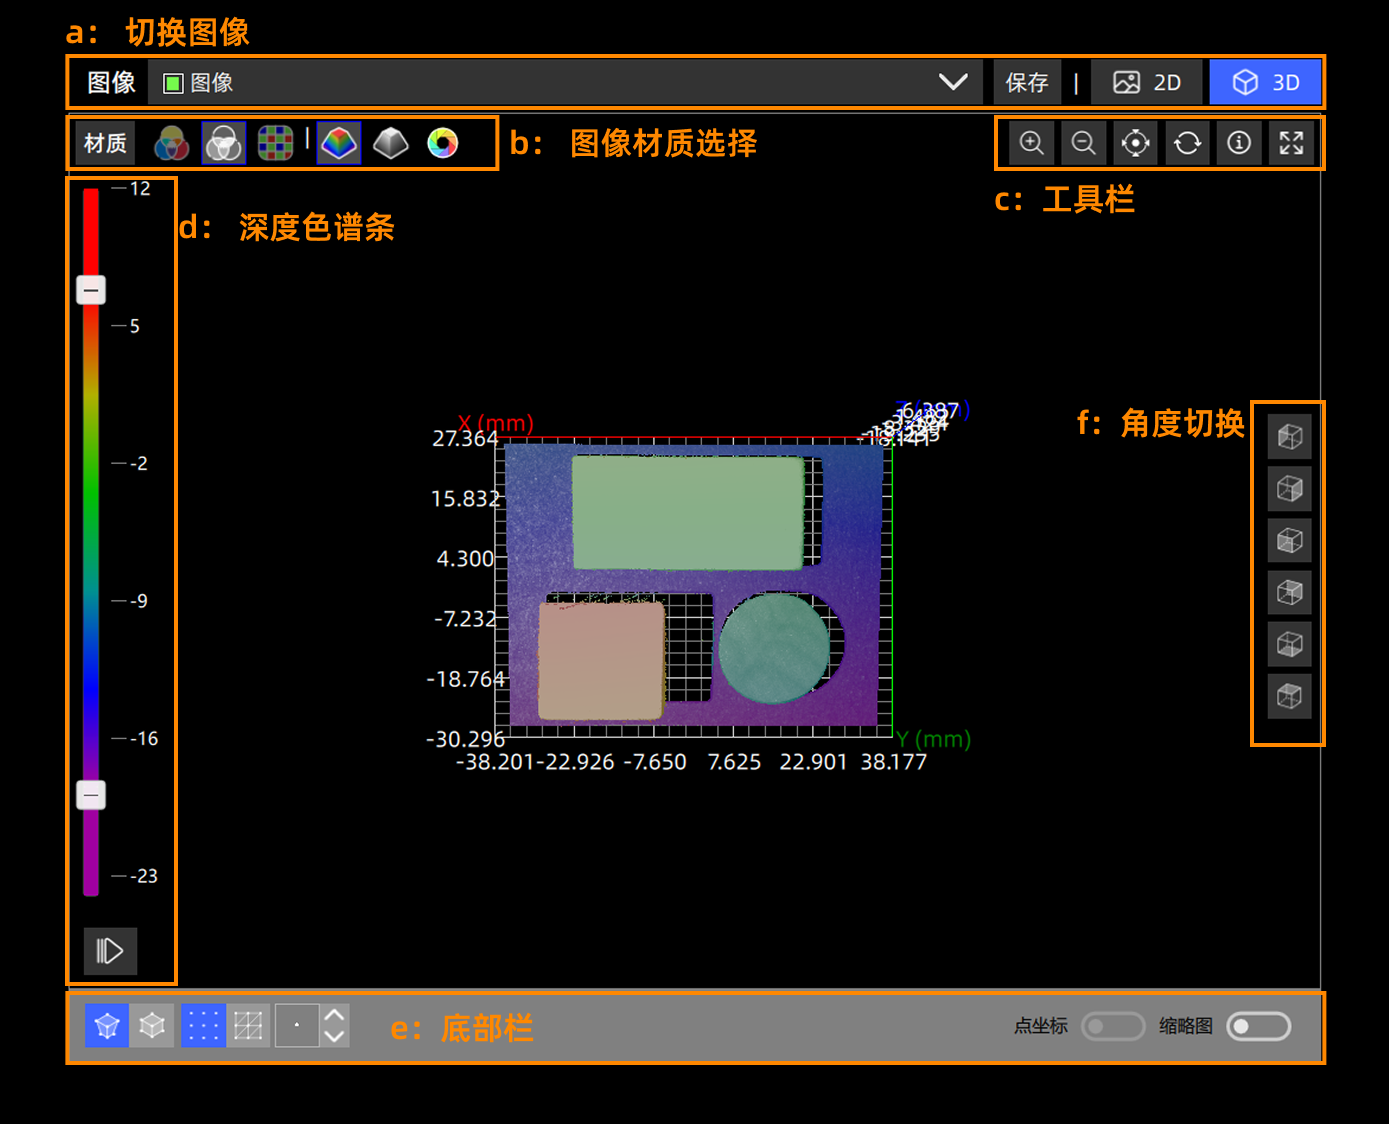Click the axis value 7.625
This screenshot has height=1124, width=1389.
click(734, 762)
